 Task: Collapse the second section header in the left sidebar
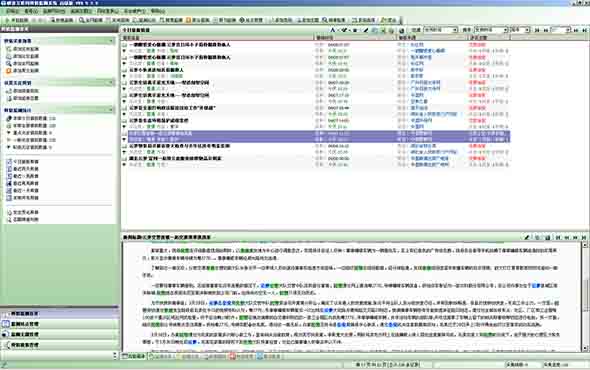[x=112, y=82]
